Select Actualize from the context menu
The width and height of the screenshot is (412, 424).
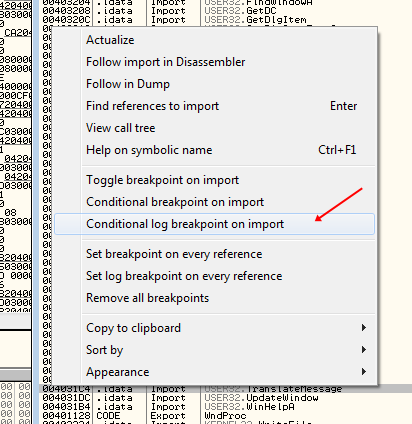215,40
